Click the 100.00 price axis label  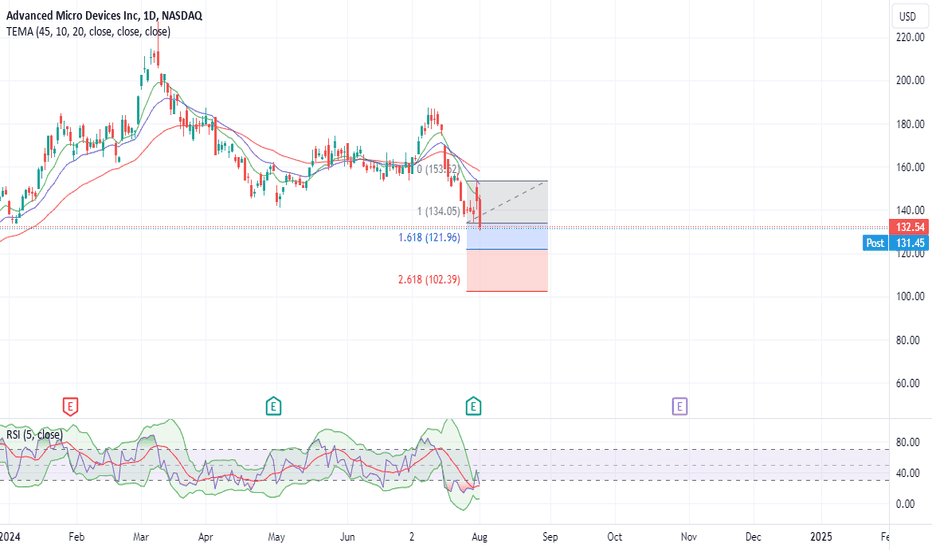pyautogui.click(x=910, y=296)
